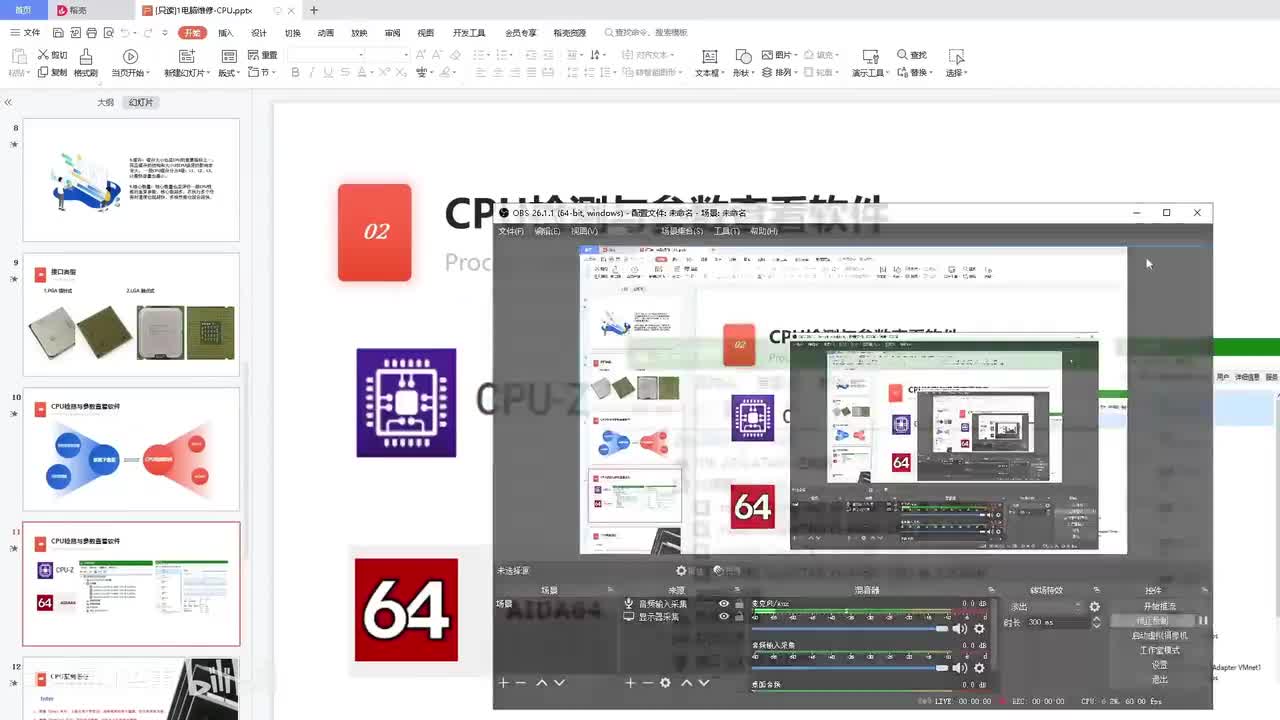Open OBS 设置 from the controls panel
This screenshot has height=720, width=1280.
[1160, 665]
